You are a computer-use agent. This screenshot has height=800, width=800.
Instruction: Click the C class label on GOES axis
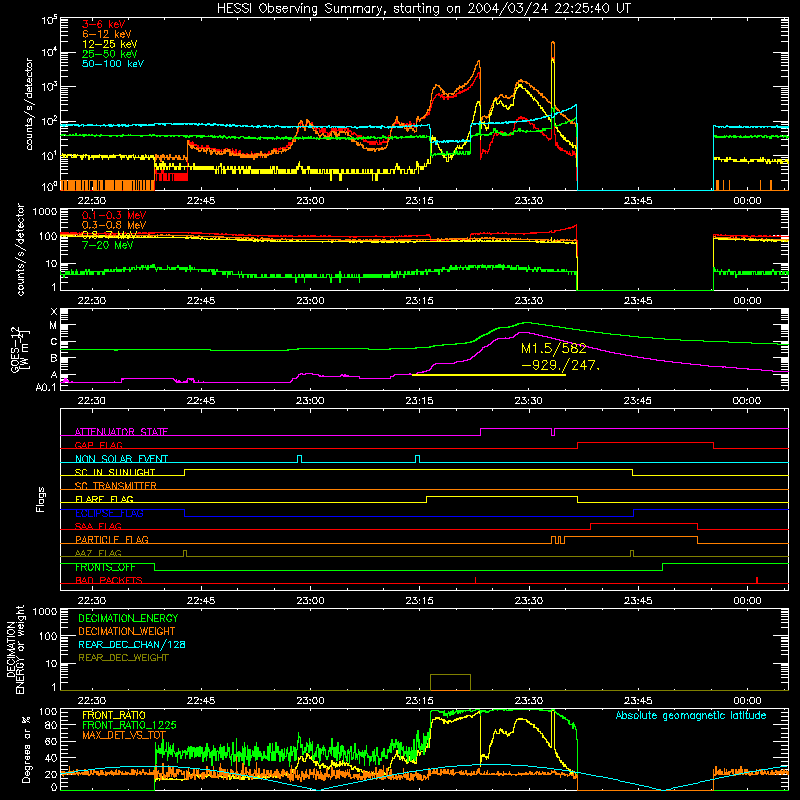[54, 342]
